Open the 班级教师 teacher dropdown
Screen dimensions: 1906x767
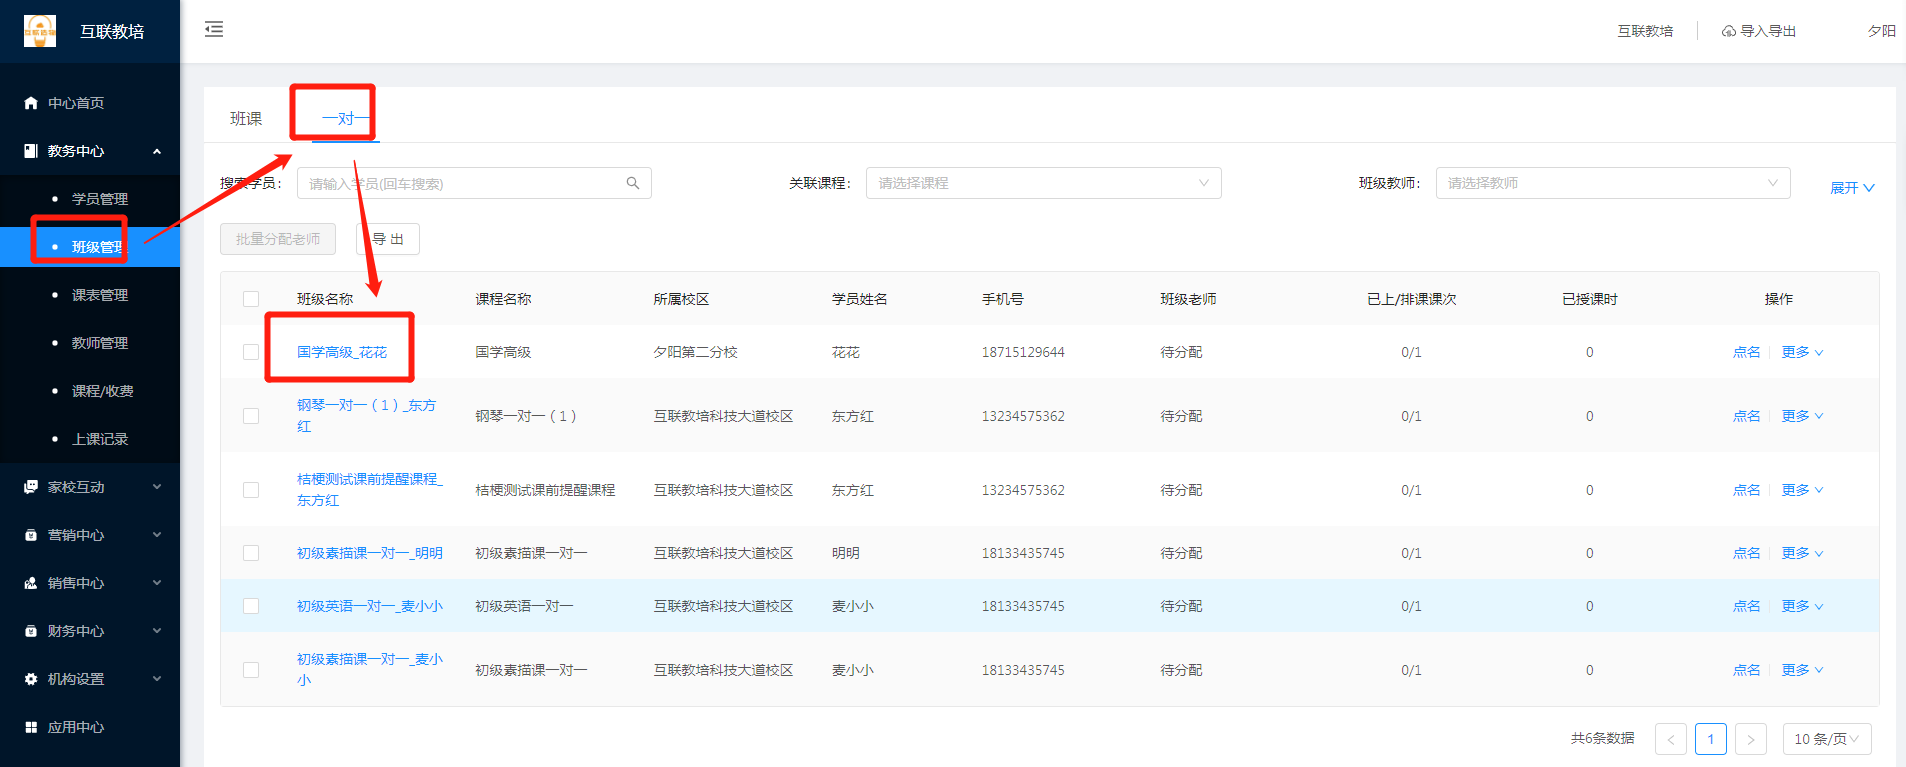(1613, 183)
